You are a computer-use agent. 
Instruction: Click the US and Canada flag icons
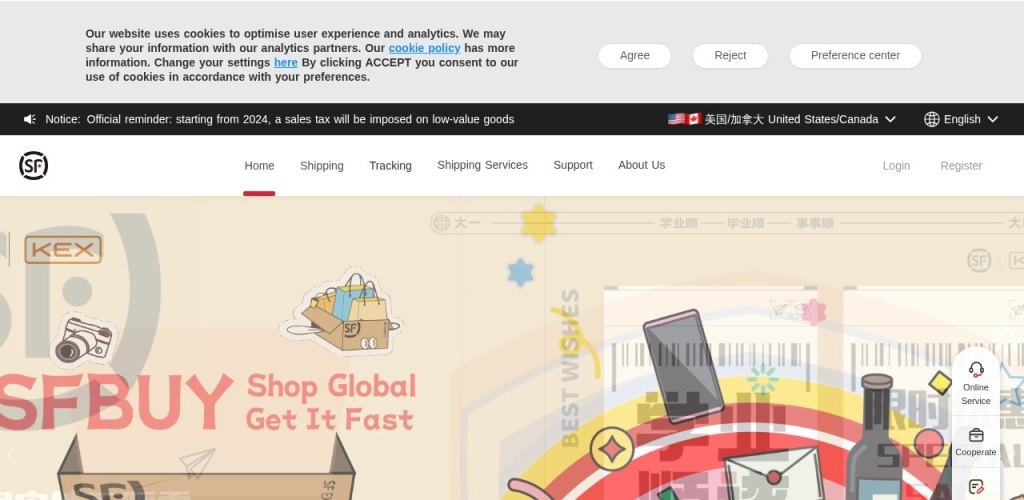(684, 119)
